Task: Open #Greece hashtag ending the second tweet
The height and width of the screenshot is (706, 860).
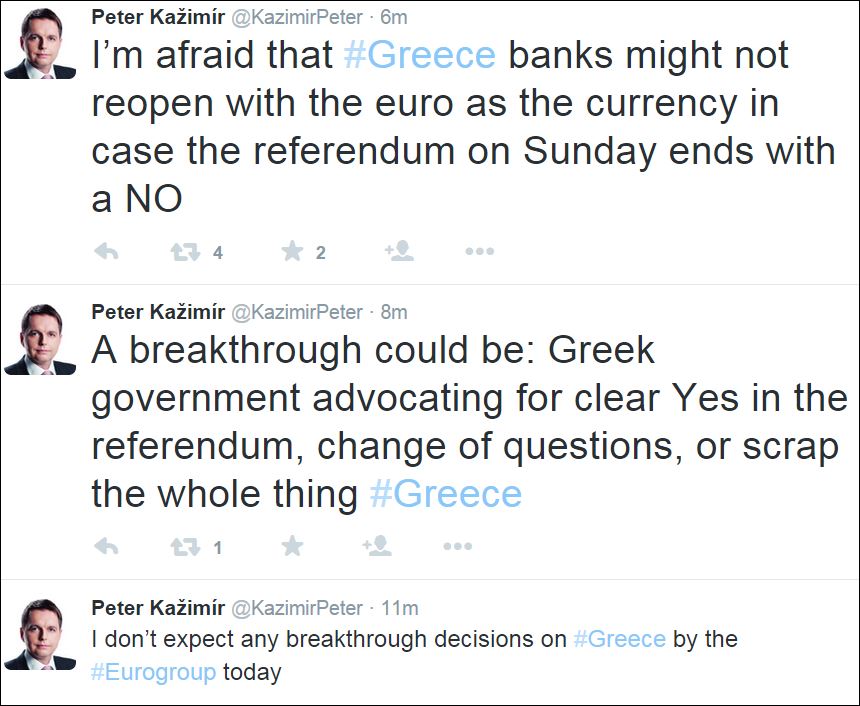Action: pos(446,494)
